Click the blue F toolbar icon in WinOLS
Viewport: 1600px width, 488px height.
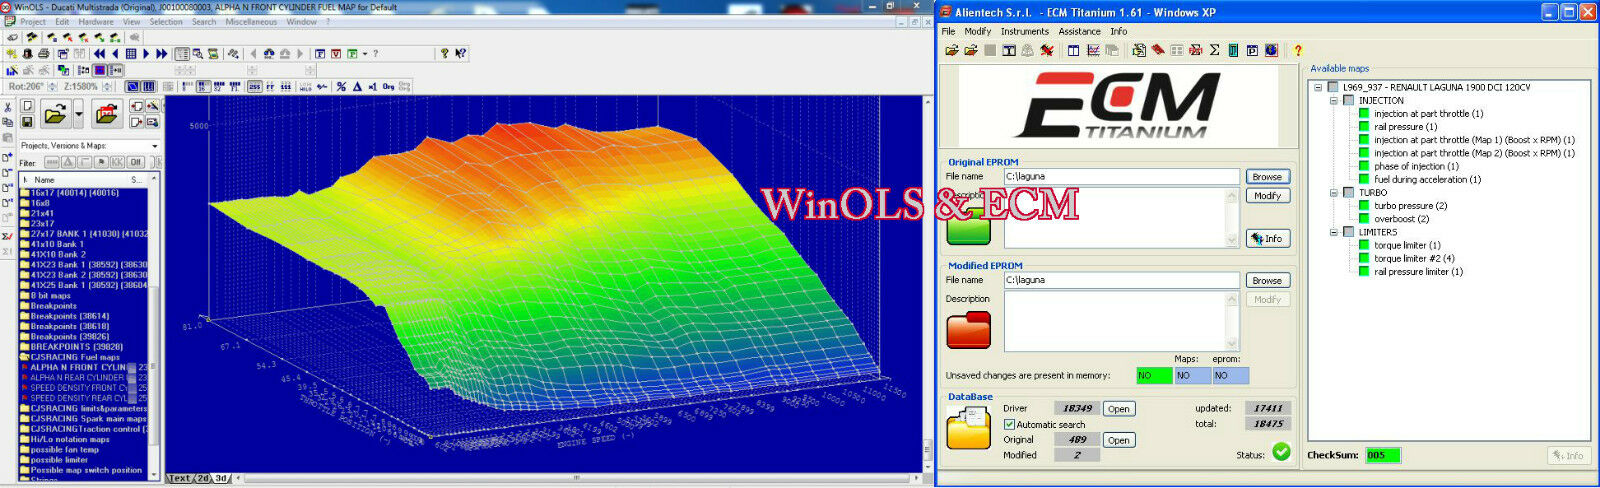point(320,53)
